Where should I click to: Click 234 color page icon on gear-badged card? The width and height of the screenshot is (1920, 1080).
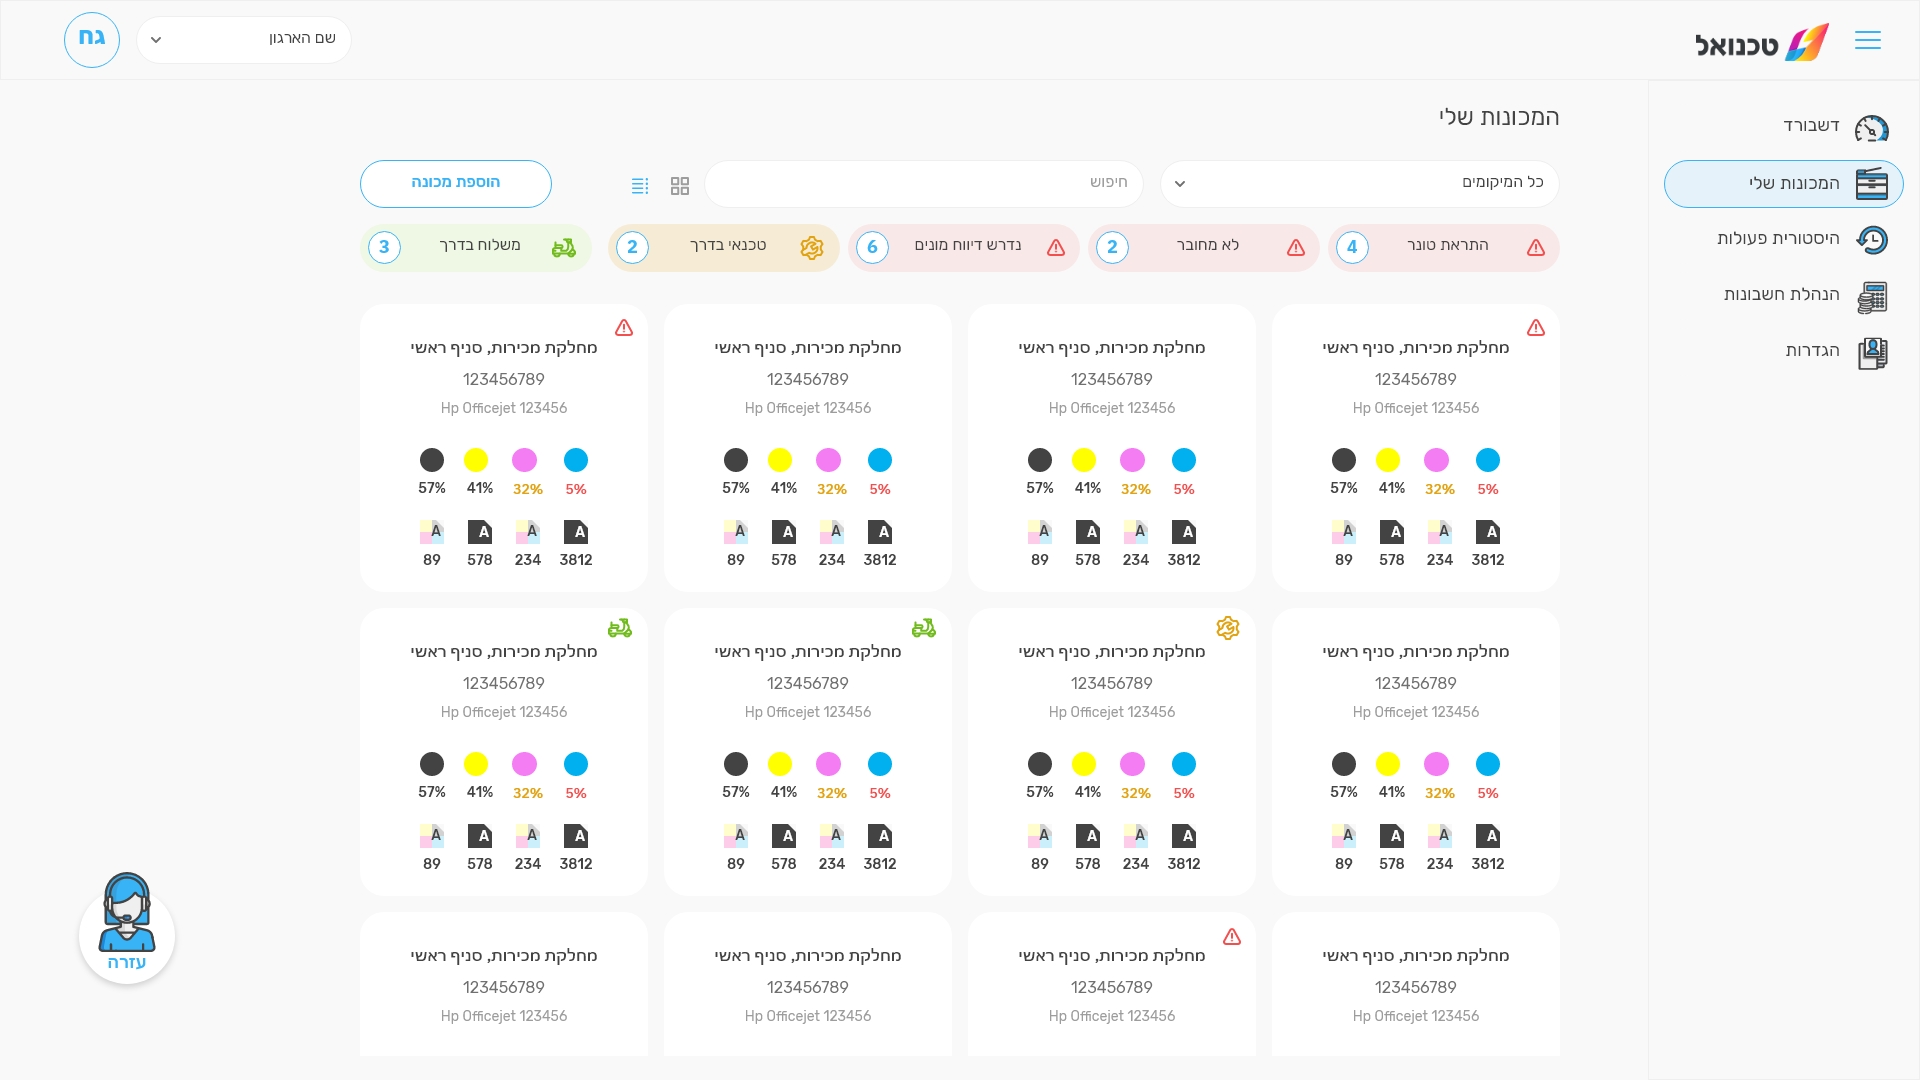(x=1136, y=836)
